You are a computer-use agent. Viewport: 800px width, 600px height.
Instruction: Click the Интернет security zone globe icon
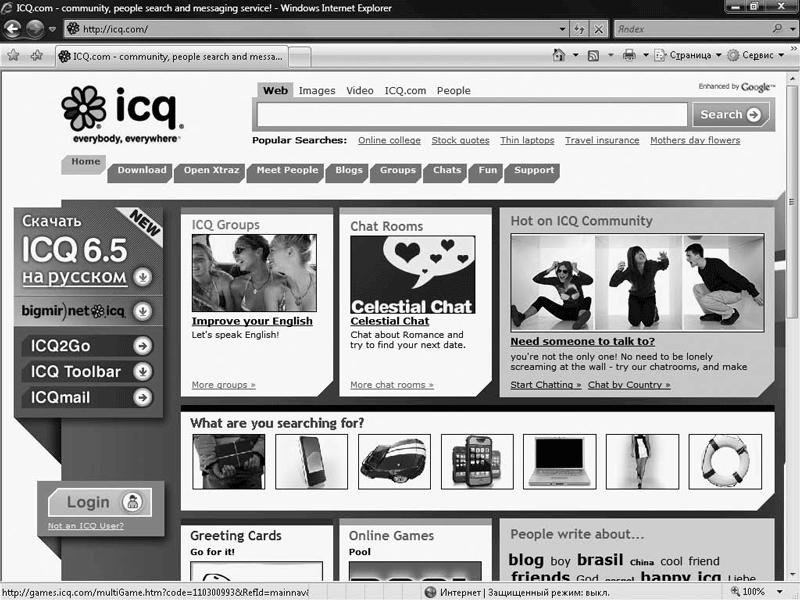[431, 592]
